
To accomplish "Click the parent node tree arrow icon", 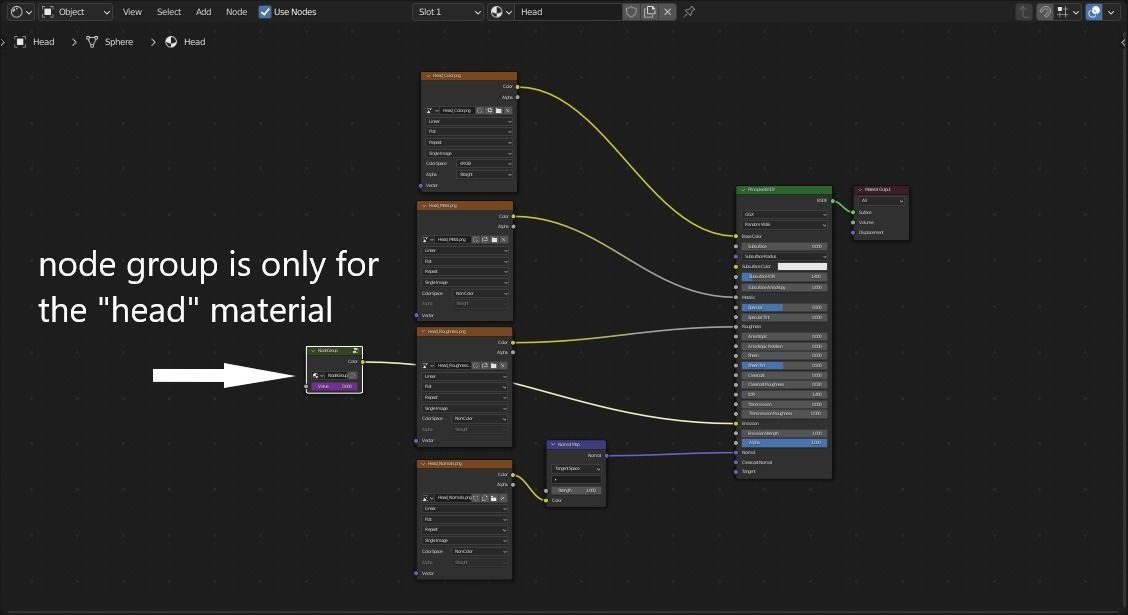I will 1024,12.
